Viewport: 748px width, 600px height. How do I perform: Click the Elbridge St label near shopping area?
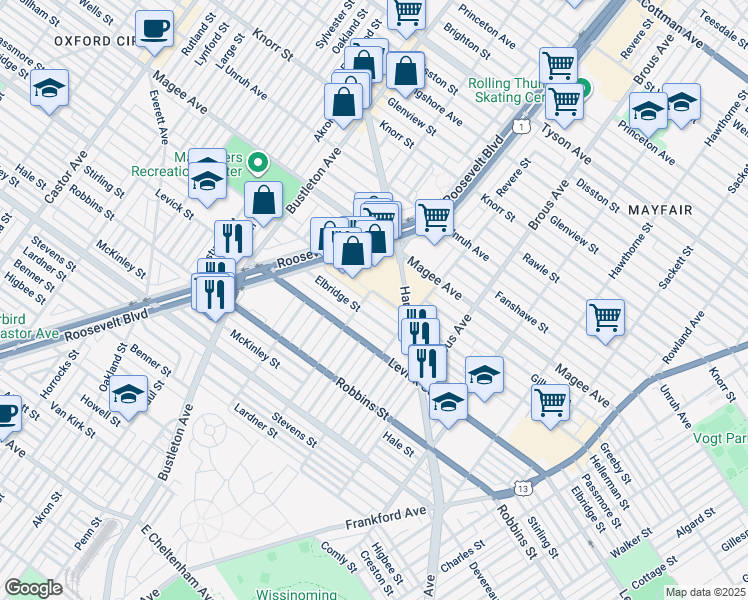pos(337,293)
